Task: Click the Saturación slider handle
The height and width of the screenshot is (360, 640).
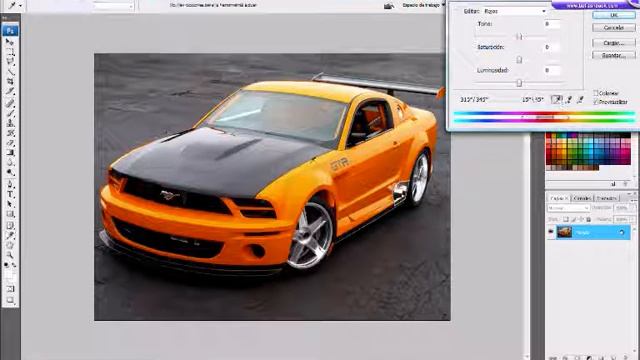Action: 519,60
